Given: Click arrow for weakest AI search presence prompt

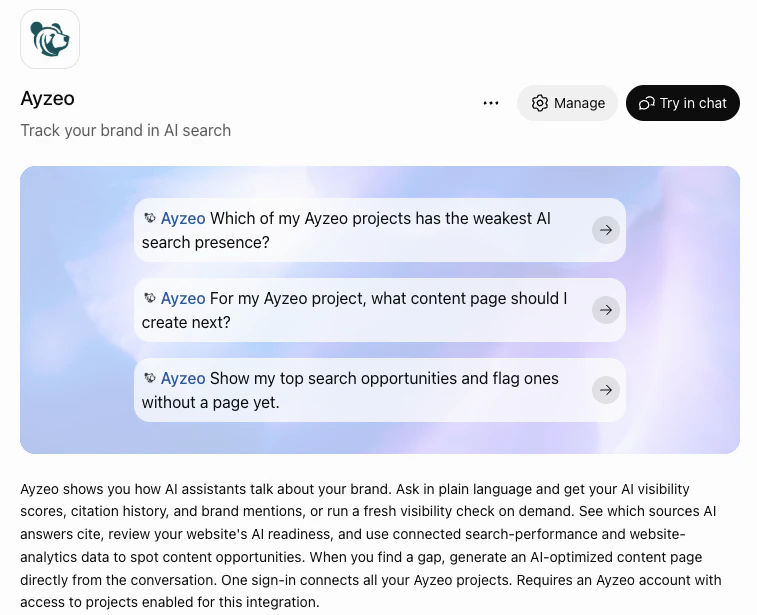Looking at the screenshot, I should 606,230.
